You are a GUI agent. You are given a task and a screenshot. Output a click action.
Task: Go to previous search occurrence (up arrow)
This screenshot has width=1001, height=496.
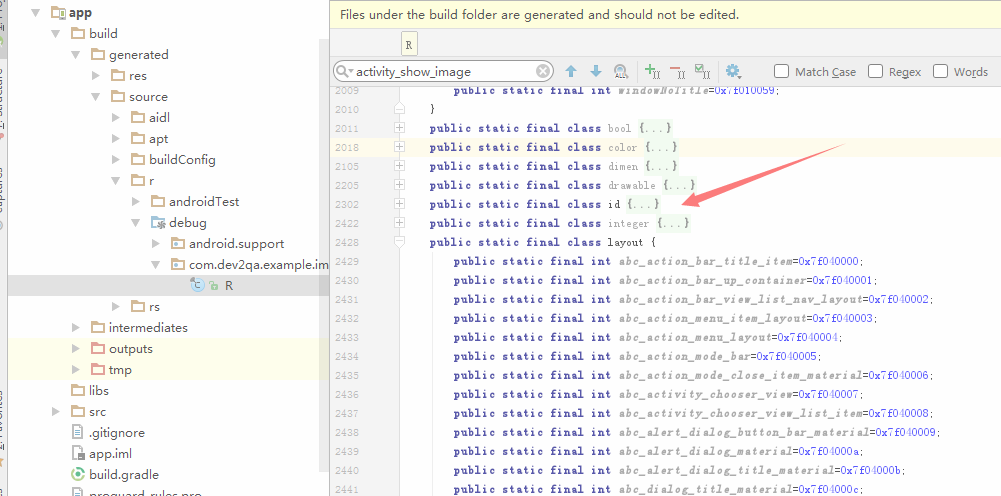tap(571, 72)
